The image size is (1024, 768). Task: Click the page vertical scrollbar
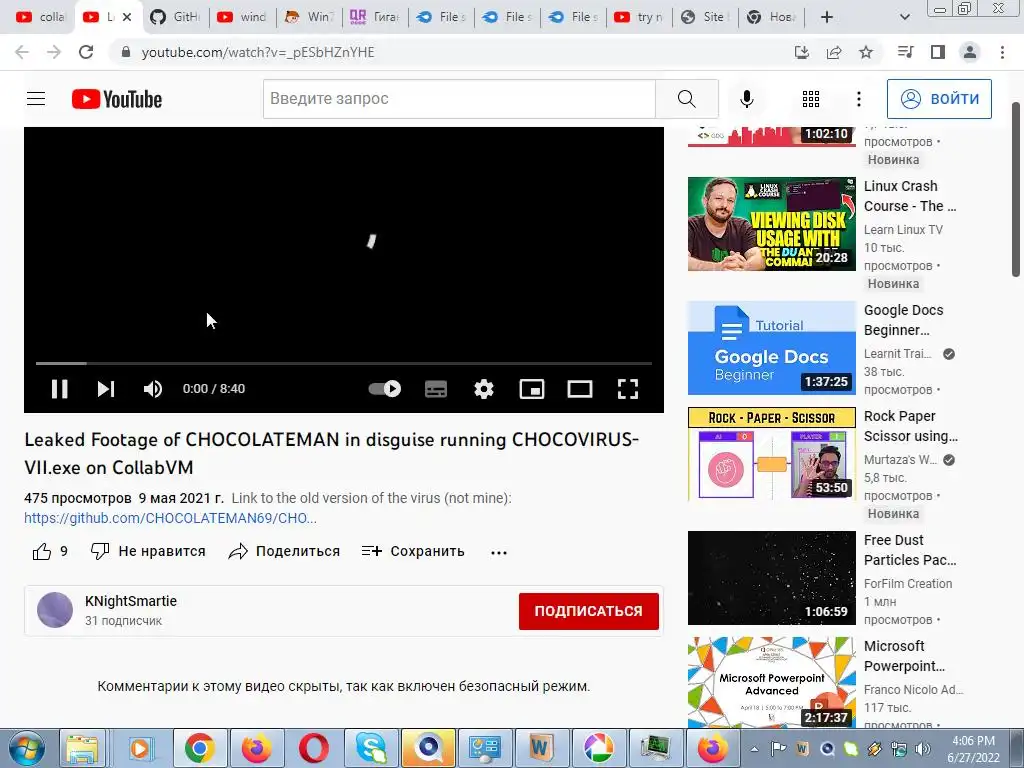point(1016,189)
